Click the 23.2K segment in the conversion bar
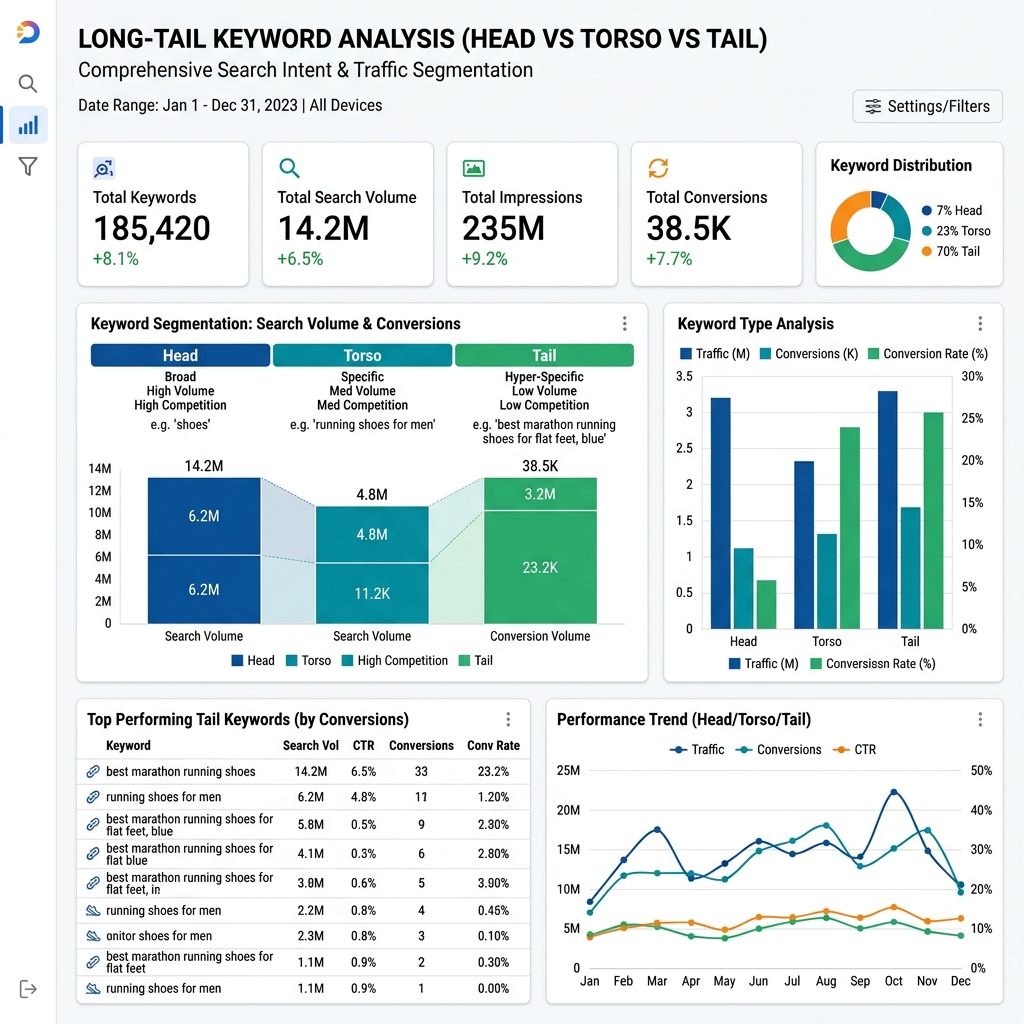Screen dimensions: 1024x1024 540,567
